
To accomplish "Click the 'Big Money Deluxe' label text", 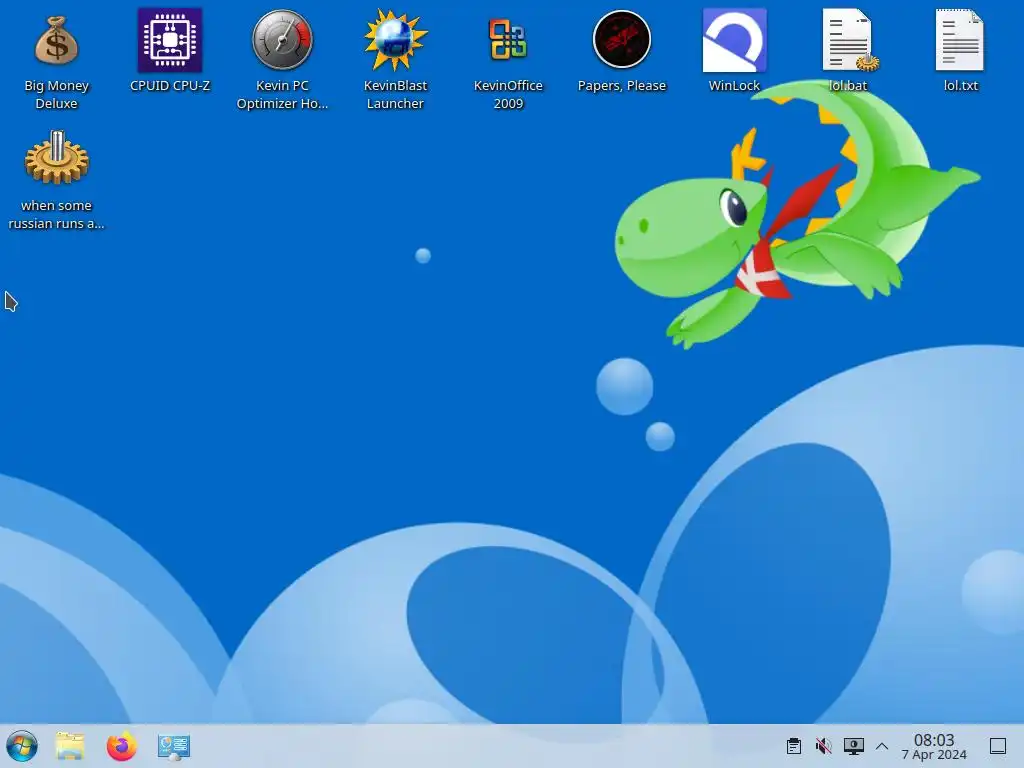I will point(56,95).
